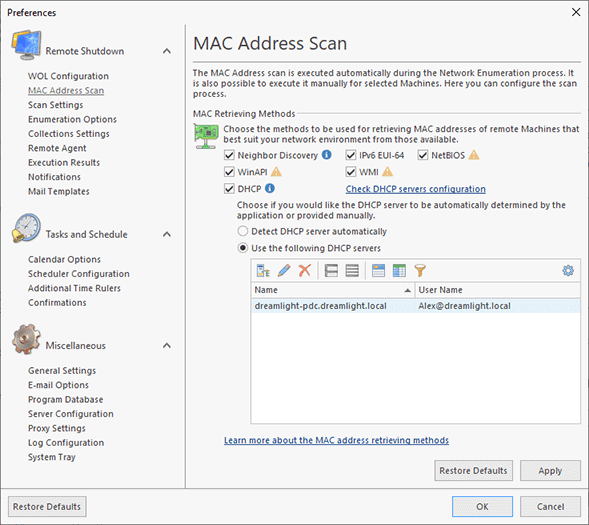Open the gear settings icon in table toolbar

pos(568,270)
